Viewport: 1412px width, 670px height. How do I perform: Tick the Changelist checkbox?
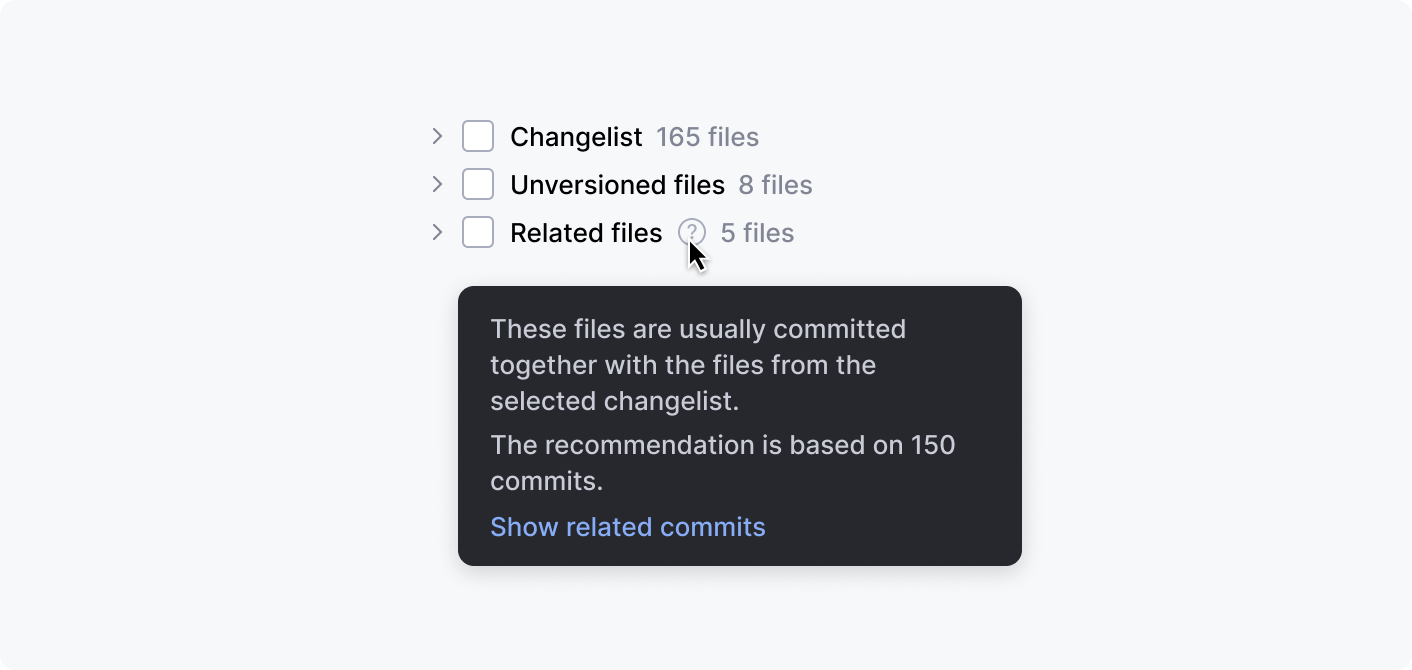click(x=478, y=136)
